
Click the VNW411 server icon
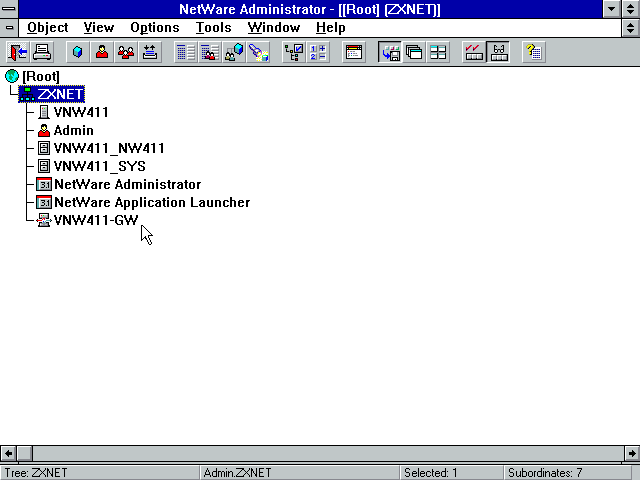(x=44, y=112)
